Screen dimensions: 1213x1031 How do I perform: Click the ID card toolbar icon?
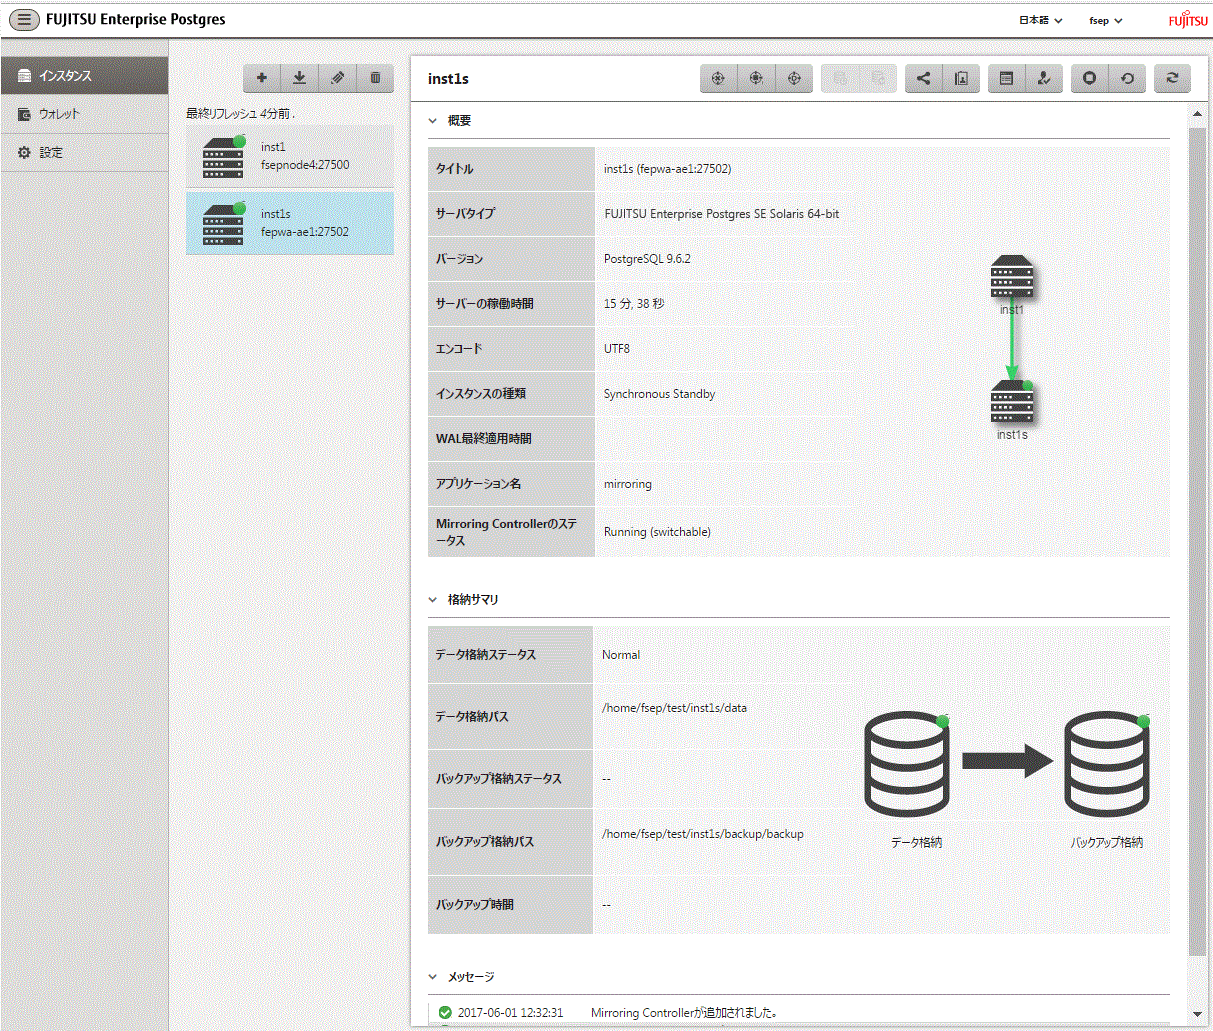[x=961, y=78]
